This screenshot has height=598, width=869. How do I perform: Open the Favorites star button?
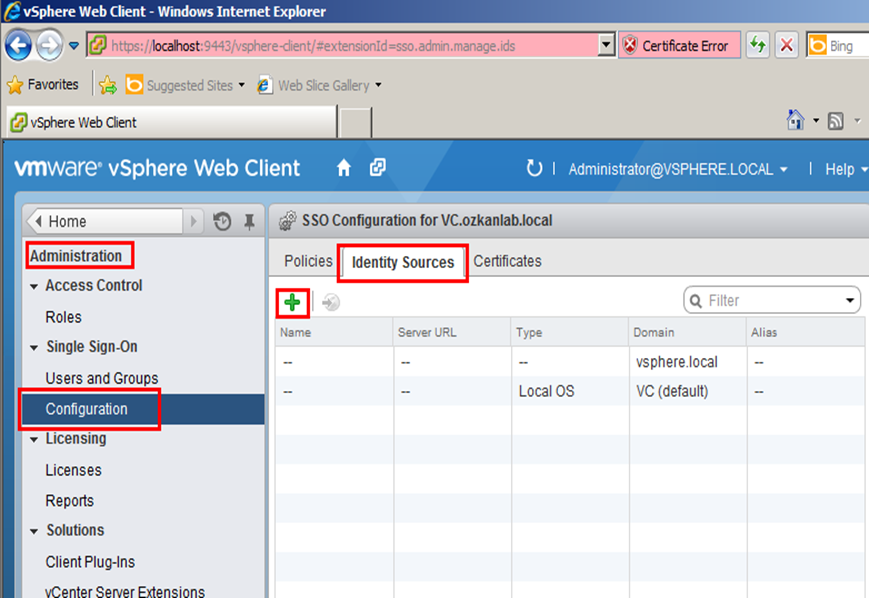coord(43,85)
